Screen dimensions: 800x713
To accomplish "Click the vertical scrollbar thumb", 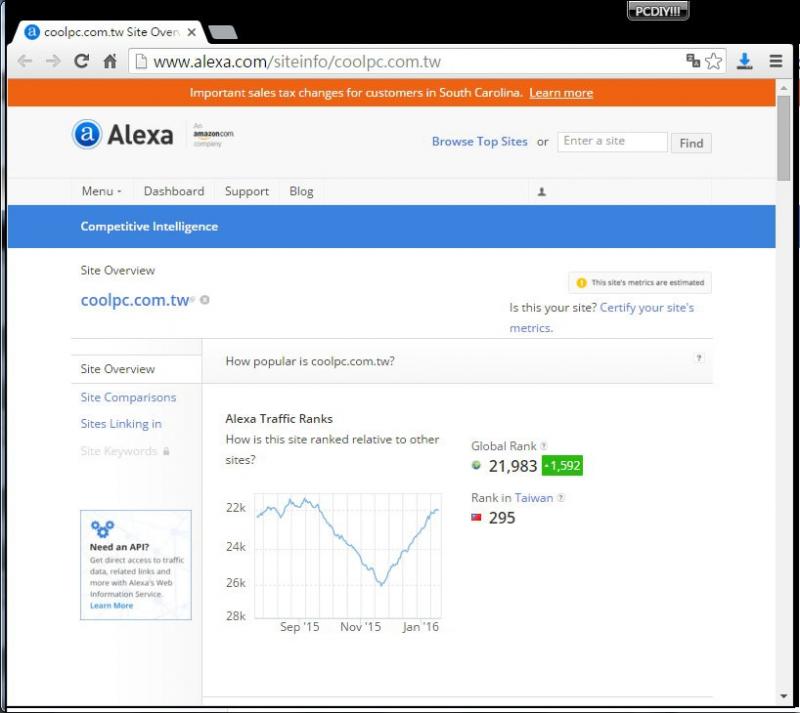I will [x=784, y=138].
